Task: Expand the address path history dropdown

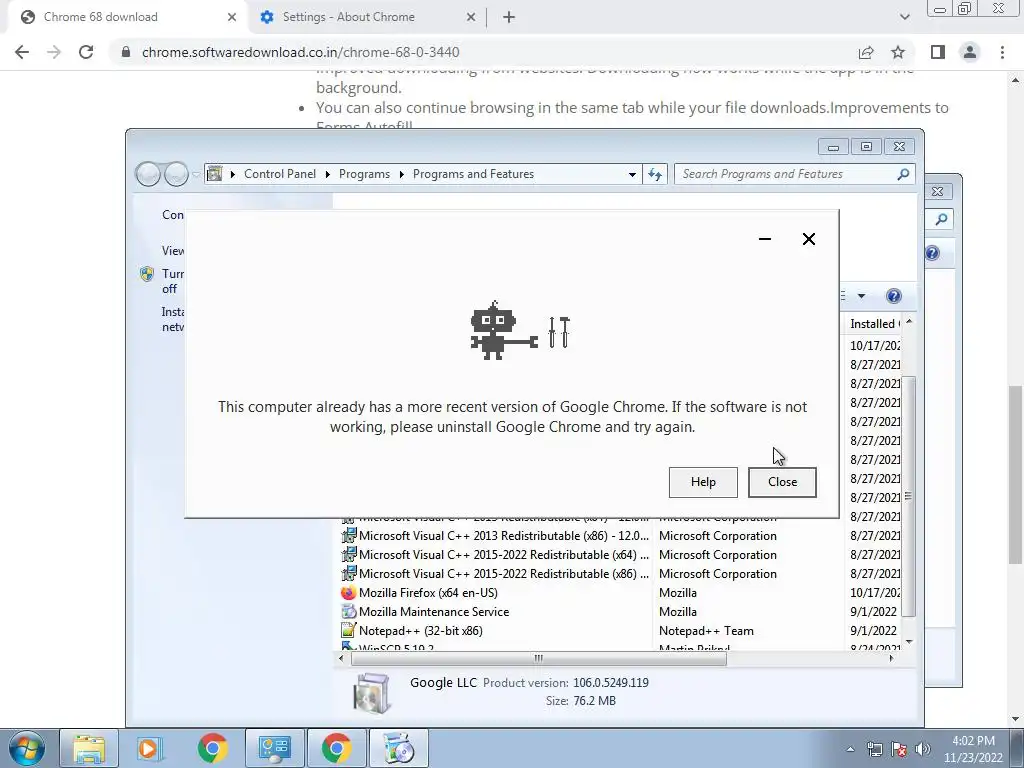Action: point(632,174)
